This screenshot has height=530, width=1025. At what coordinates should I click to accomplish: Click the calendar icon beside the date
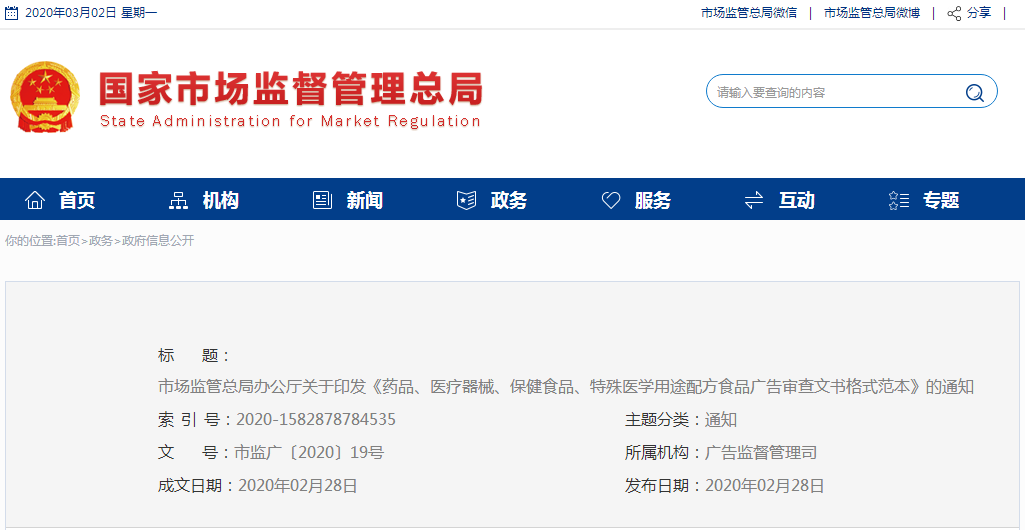pos(12,13)
